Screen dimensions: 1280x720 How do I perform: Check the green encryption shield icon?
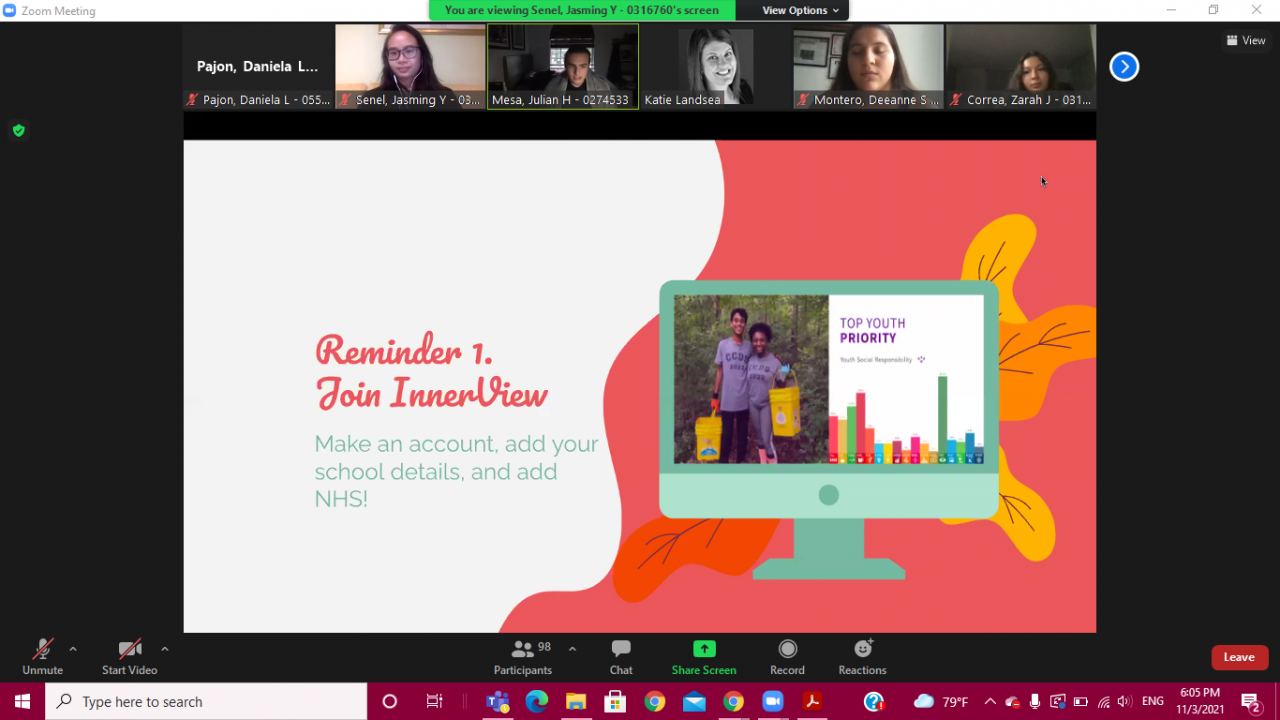point(18,130)
